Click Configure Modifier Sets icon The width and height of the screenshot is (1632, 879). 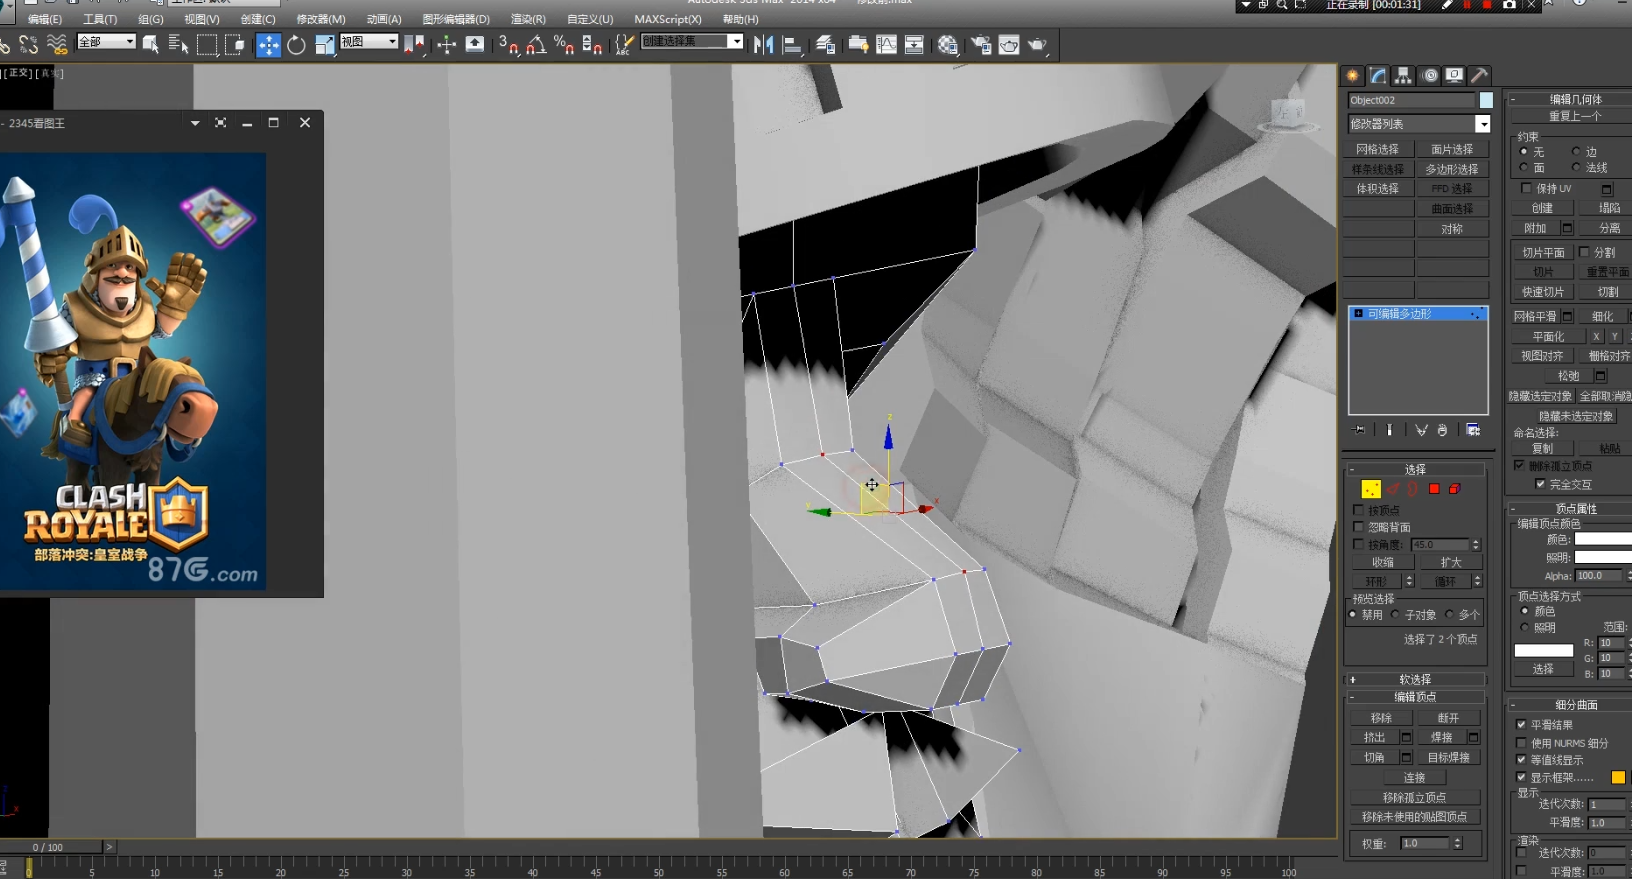[1473, 430]
